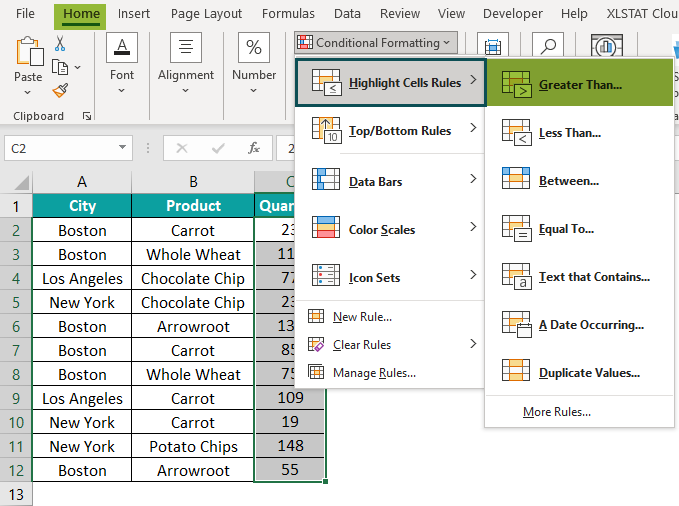Click the Icon Sets icon
This screenshot has height=506, width=679.
tap(326, 275)
